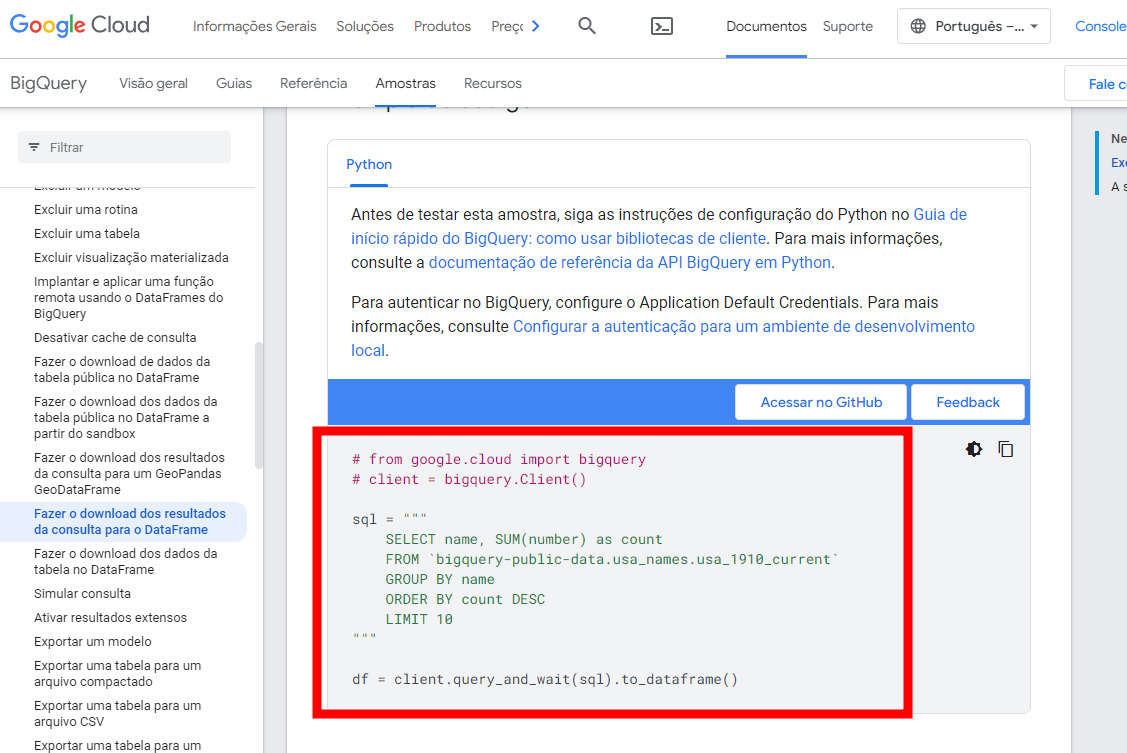The height and width of the screenshot is (753, 1127).
Task: Activate the Cloud Shell terminal icon
Action: coord(661,27)
